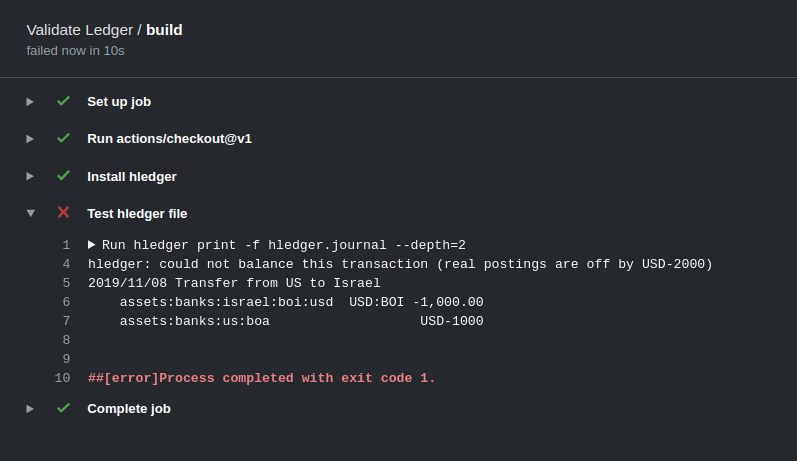Expand the Complete job step arrow
The height and width of the screenshot is (461, 797).
pos(30,409)
